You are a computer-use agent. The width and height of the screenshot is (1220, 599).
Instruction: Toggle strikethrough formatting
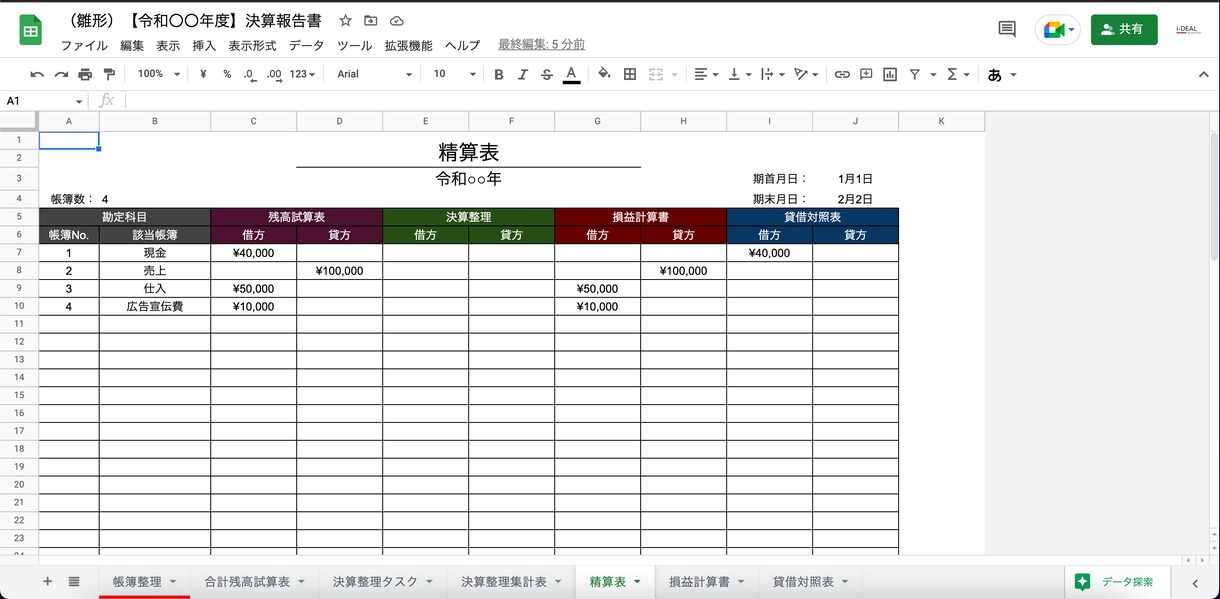coord(546,74)
